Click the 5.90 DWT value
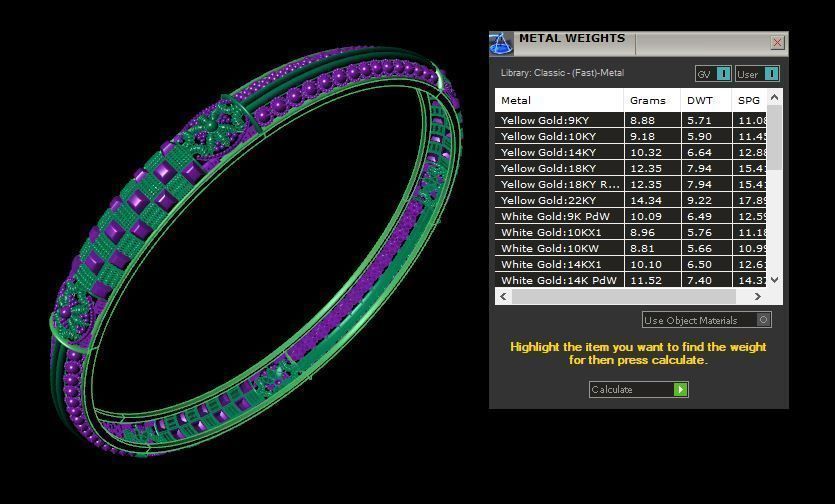 click(x=699, y=136)
